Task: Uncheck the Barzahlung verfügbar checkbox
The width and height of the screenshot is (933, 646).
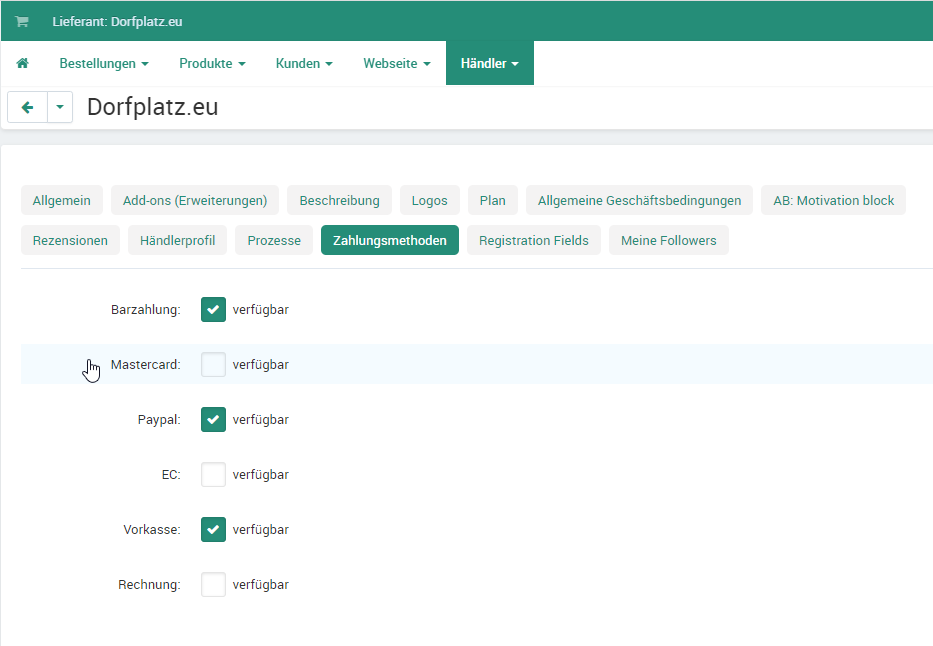Action: click(x=213, y=309)
